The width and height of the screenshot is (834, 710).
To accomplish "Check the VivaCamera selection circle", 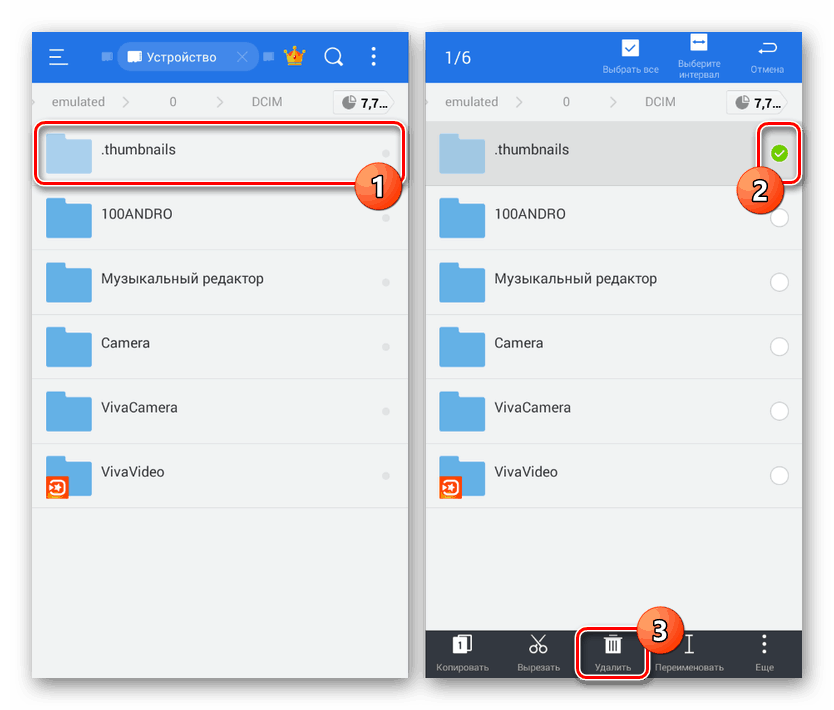I will pyautogui.click(x=779, y=411).
